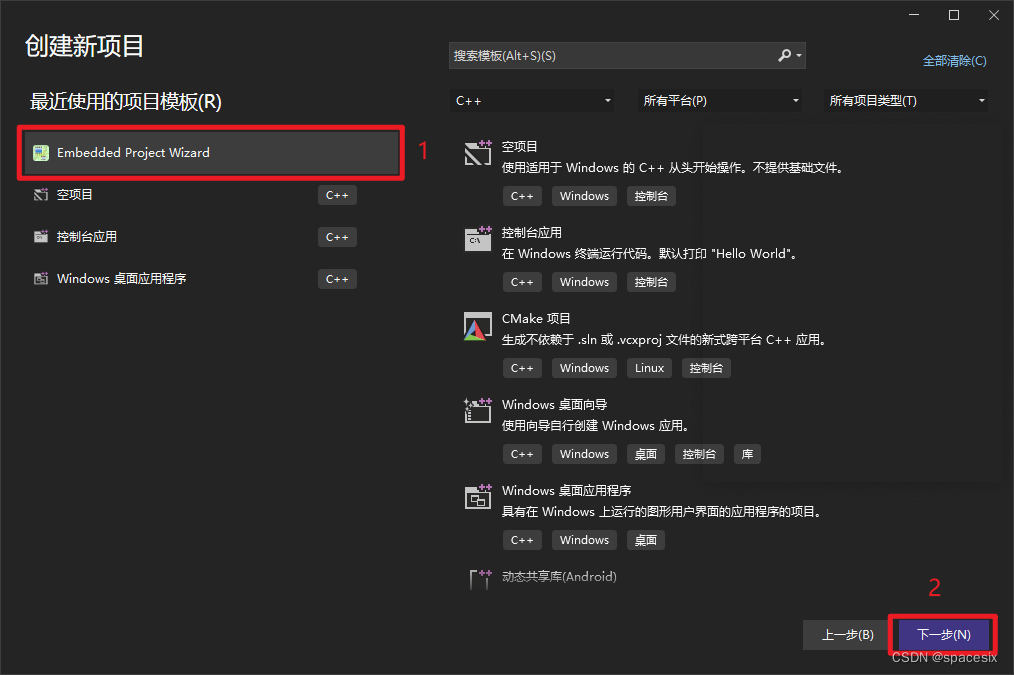Click the 控制台应用 template icon in list

(x=478, y=239)
